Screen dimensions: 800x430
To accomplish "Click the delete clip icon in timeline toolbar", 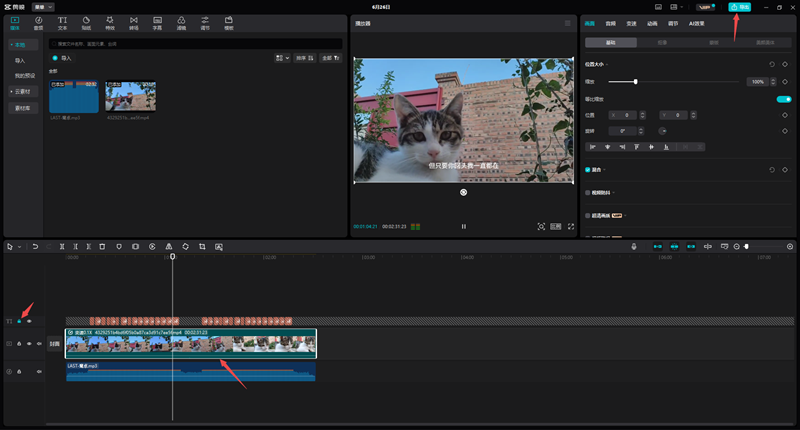I will pyautogui.click(x=102, y=246).
